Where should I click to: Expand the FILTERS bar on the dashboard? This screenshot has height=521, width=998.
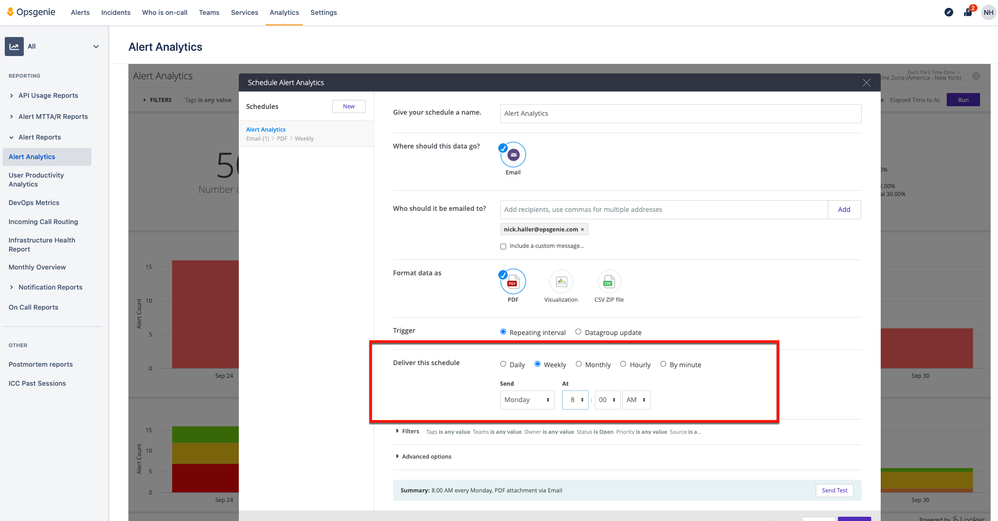[x=157, y=100]
